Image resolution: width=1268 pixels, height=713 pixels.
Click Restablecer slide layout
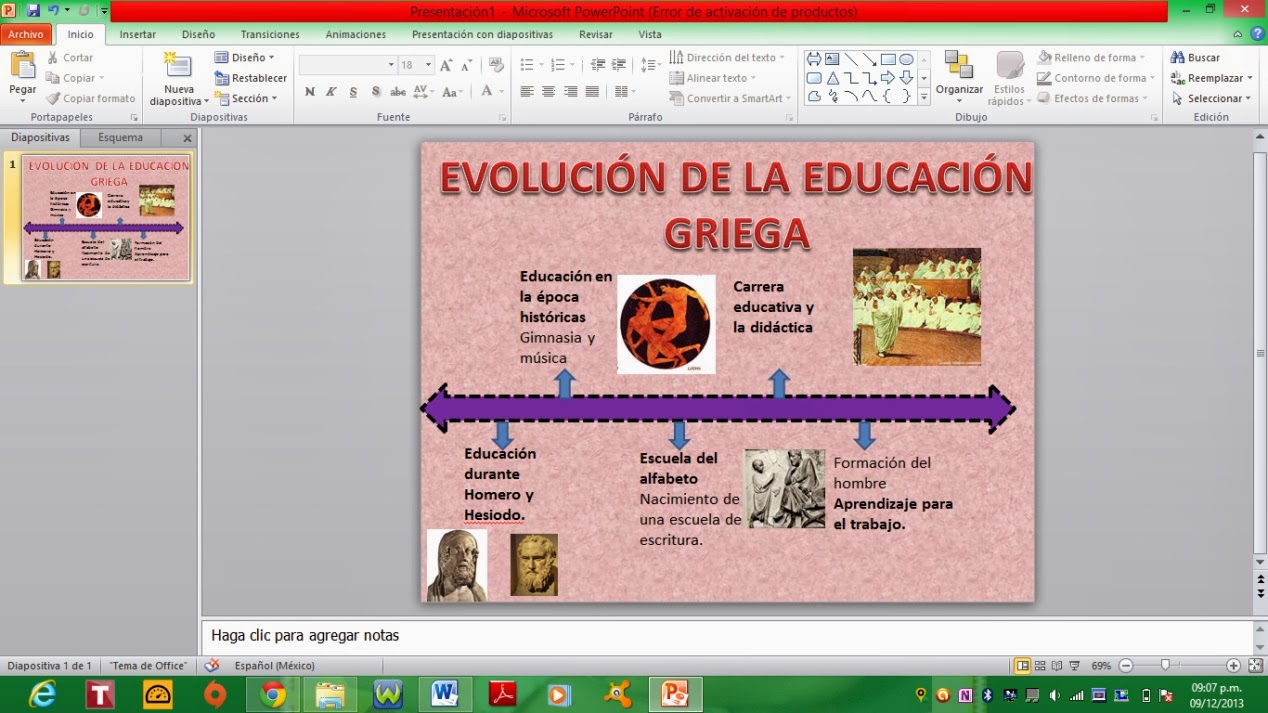point(251,78)
